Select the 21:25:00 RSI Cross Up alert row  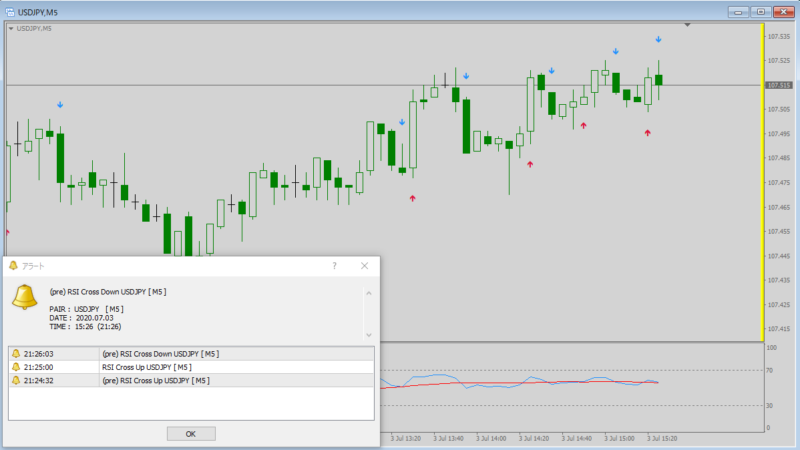[x=191, y=367]
